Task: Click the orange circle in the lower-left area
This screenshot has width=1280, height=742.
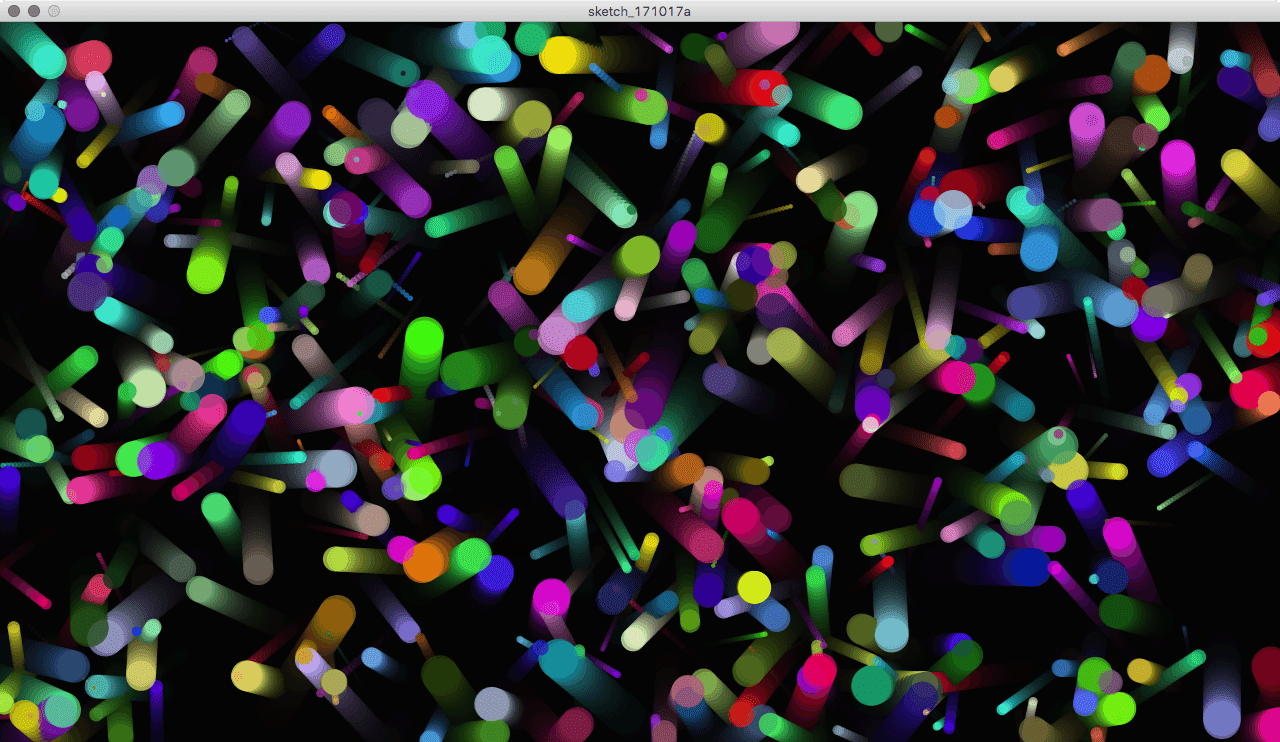Action: pyautogui.click(x=424, y=561)
